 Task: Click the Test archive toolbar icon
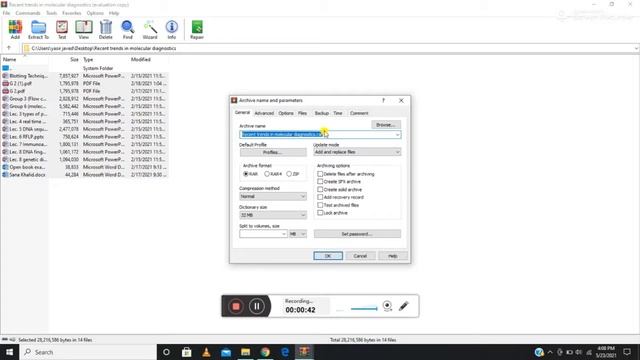[x=62, y=30]
